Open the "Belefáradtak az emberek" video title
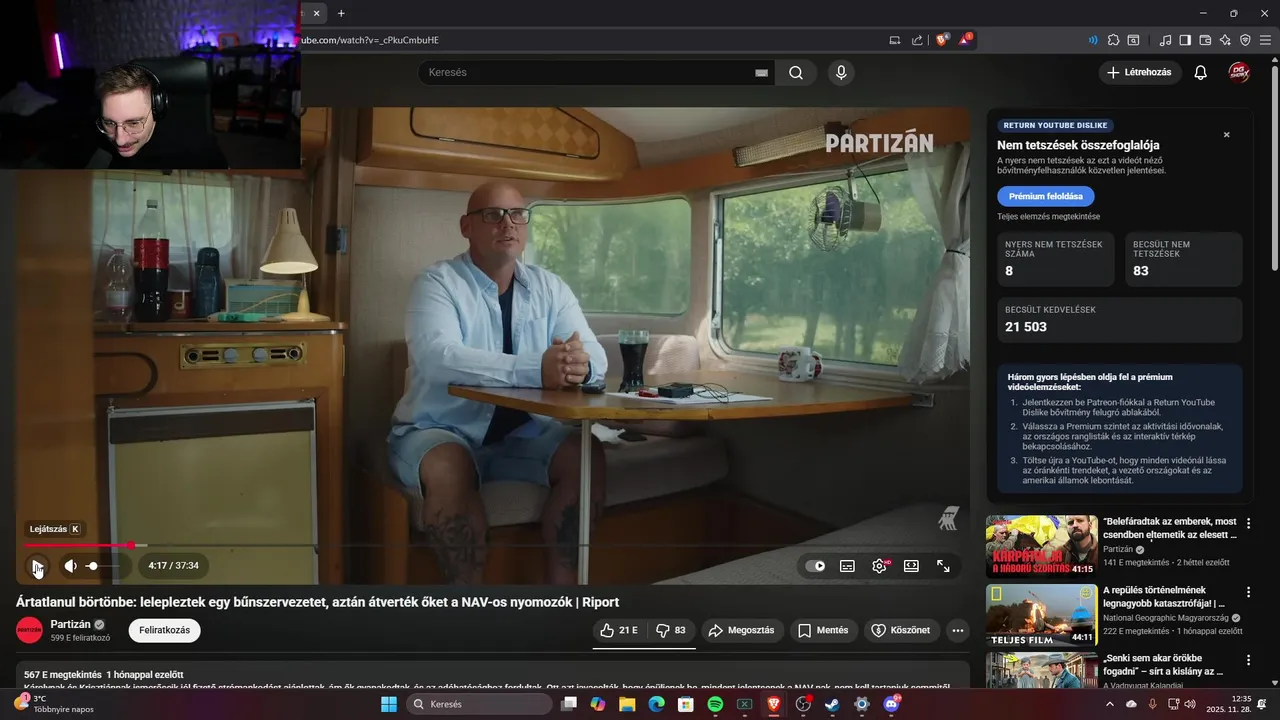The width and height of the screenshot is (1280, 720). pyautogui.click(x=1170, y=528)
